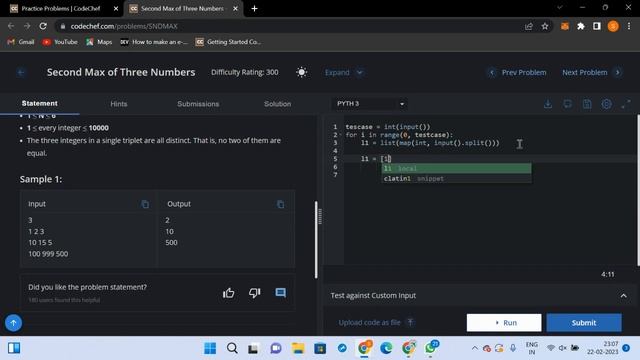Screen dimensions: 640x360
Task: Open the clock and date panel
Action: tap(603, 348)
